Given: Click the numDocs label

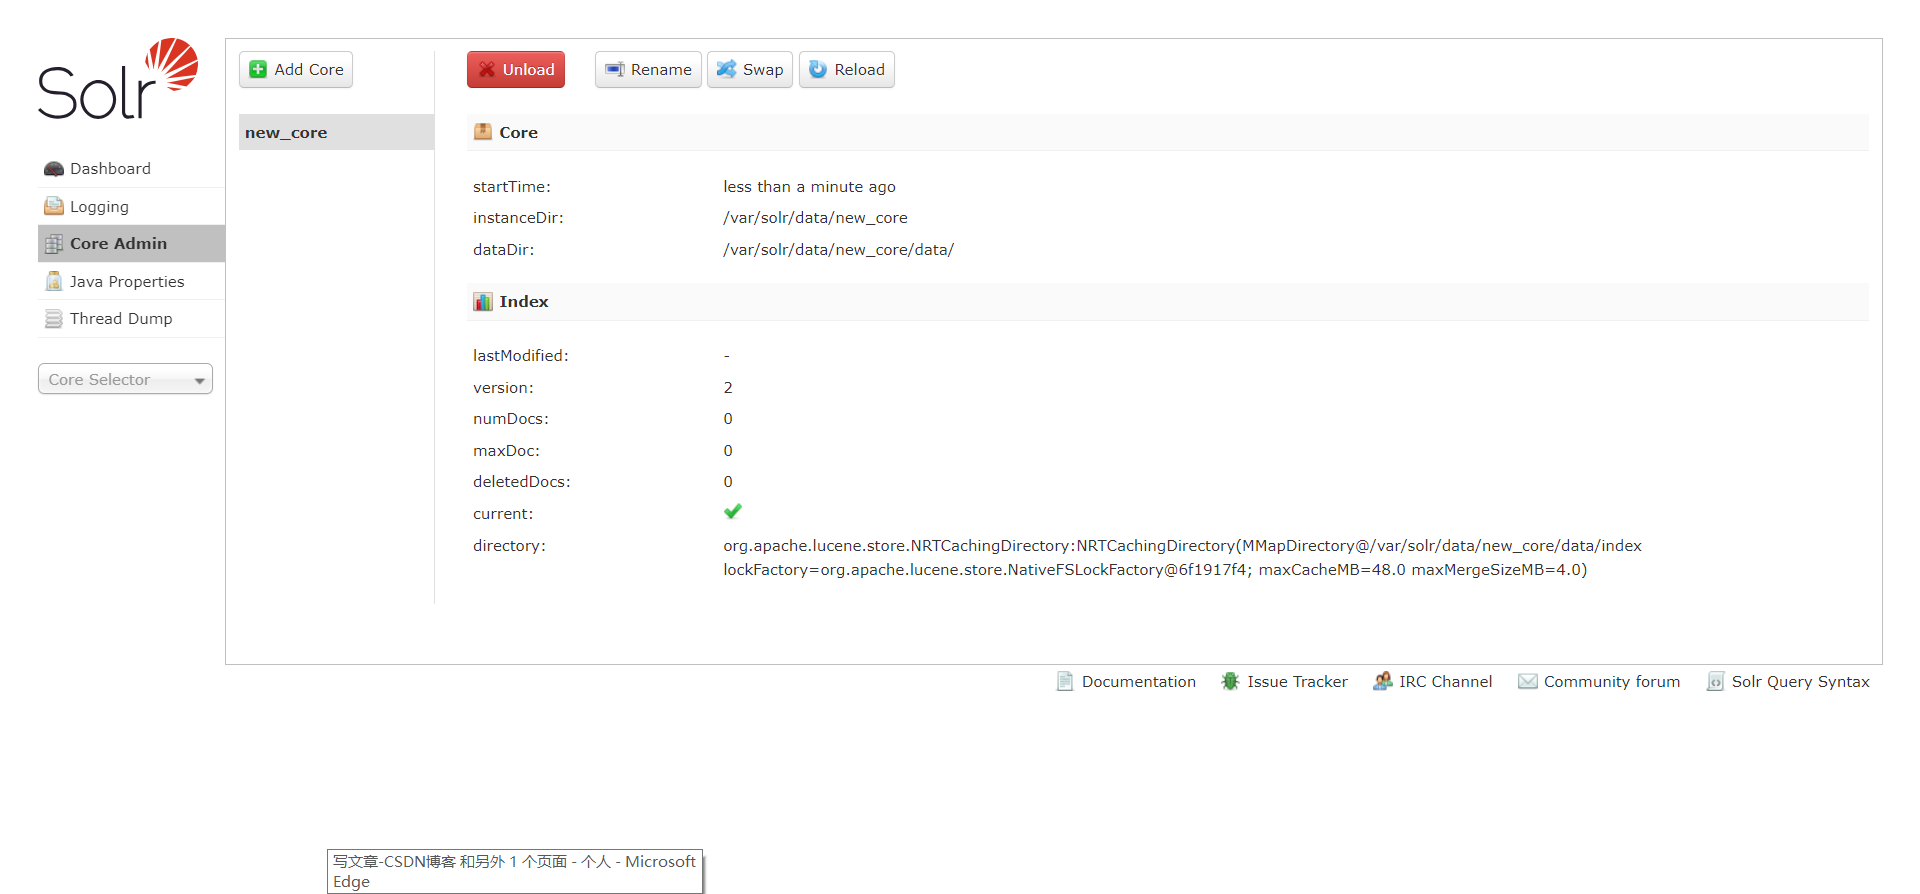Looking at the screenshot, I should (511, 419).
